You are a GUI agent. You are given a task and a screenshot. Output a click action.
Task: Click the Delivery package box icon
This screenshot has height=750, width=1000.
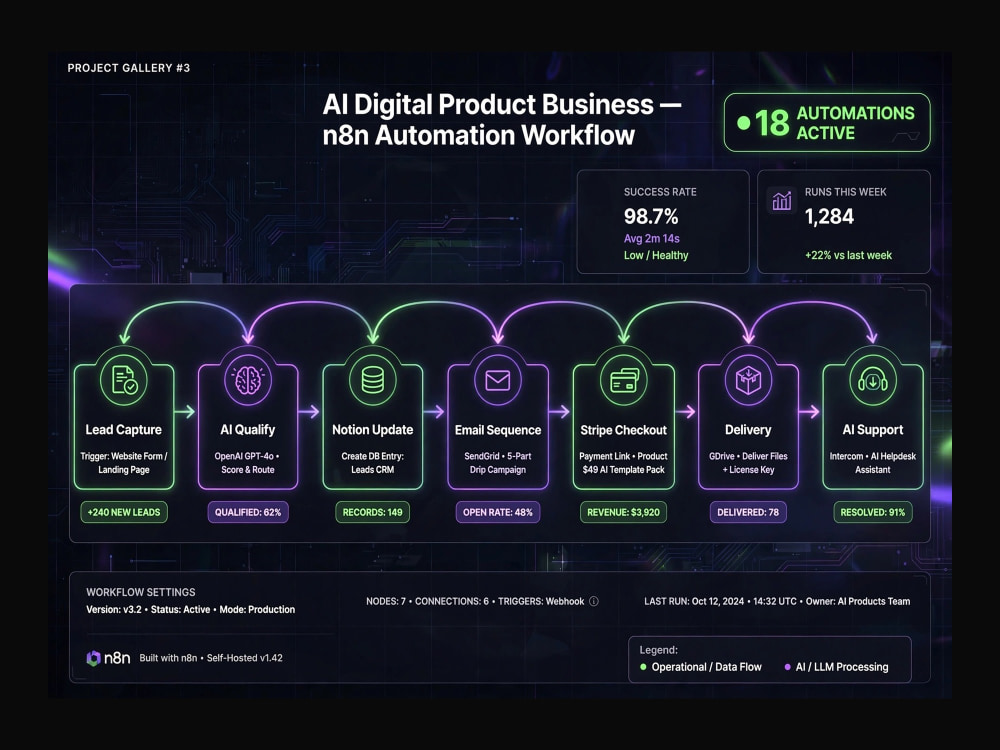[x=748, y=380]
